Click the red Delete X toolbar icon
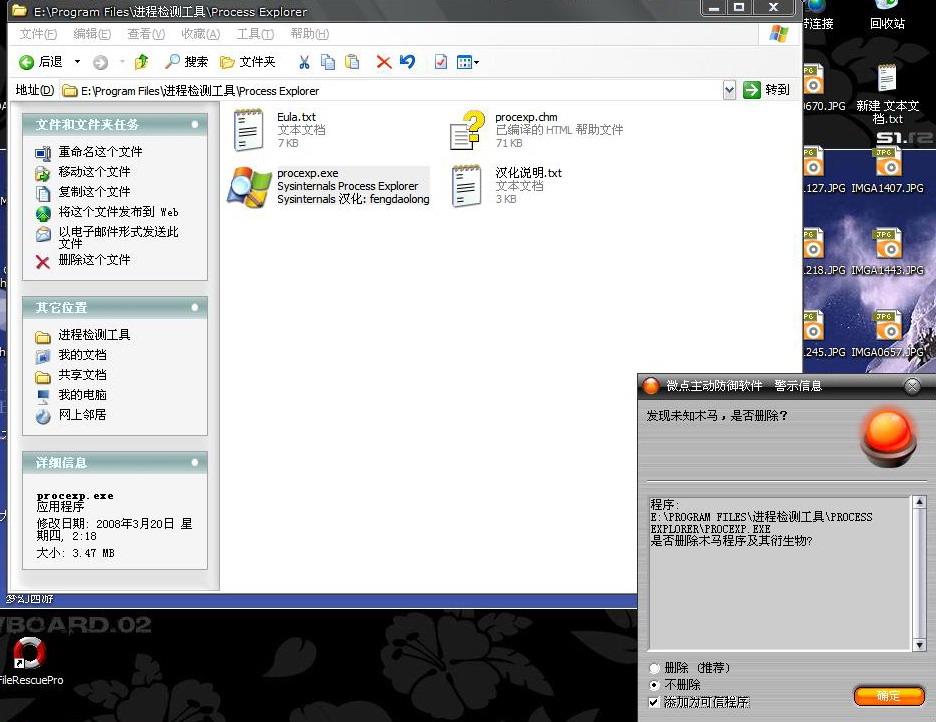The height and width of the screenshot is (722, 936). (384, 62)
